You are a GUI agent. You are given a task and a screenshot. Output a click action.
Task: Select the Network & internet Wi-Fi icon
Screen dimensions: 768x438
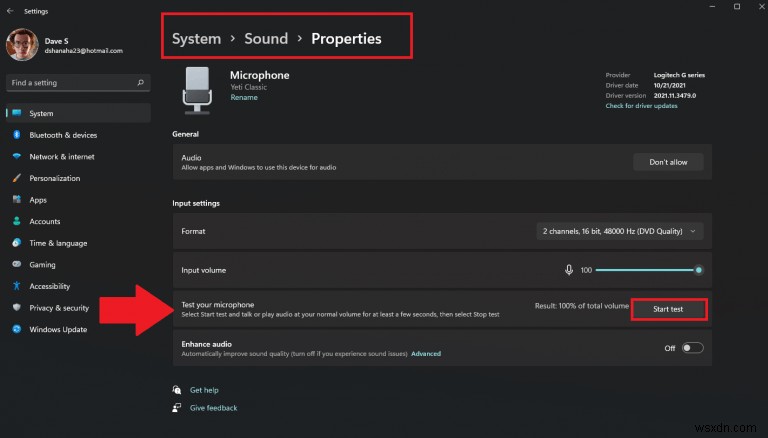click(18, 157)
